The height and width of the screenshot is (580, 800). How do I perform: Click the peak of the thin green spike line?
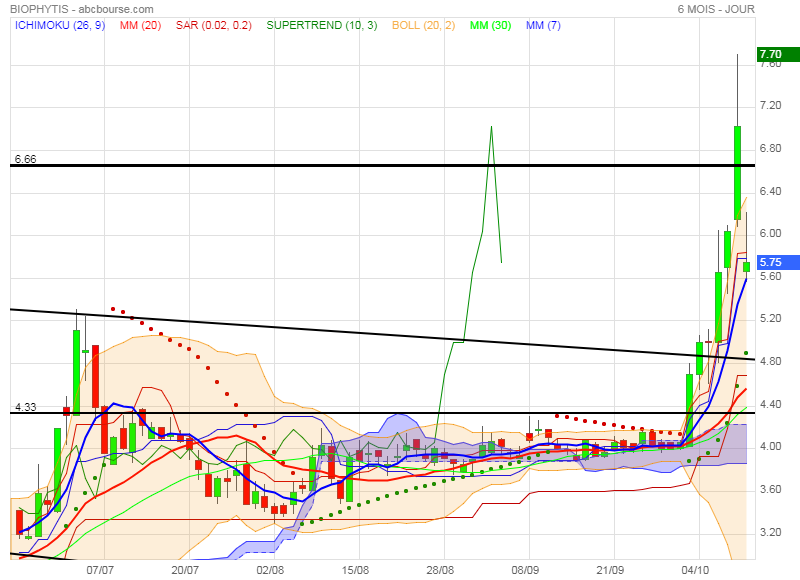[491, 127]
